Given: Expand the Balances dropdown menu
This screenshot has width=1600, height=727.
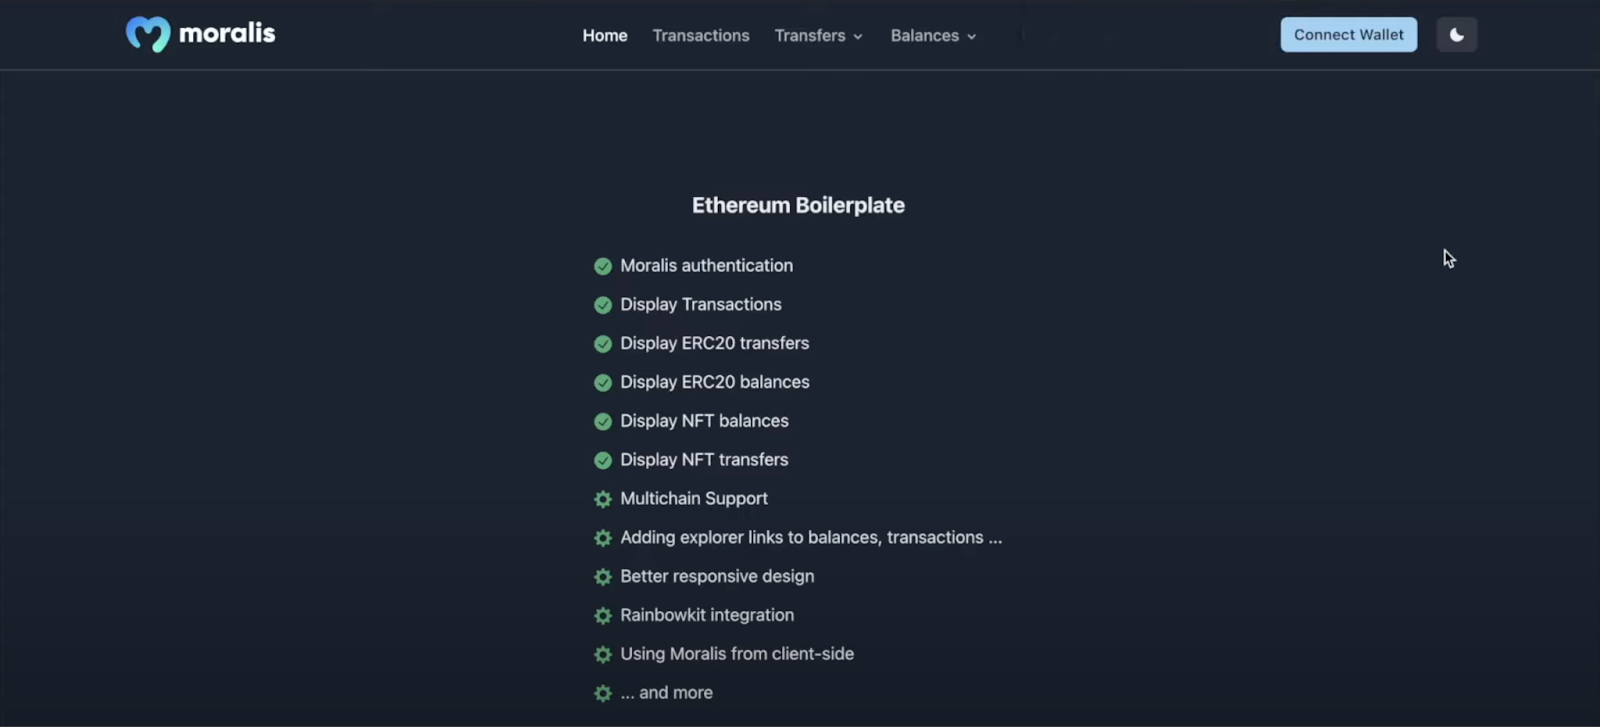Looking at the screenshot, I should click(933, 36).
